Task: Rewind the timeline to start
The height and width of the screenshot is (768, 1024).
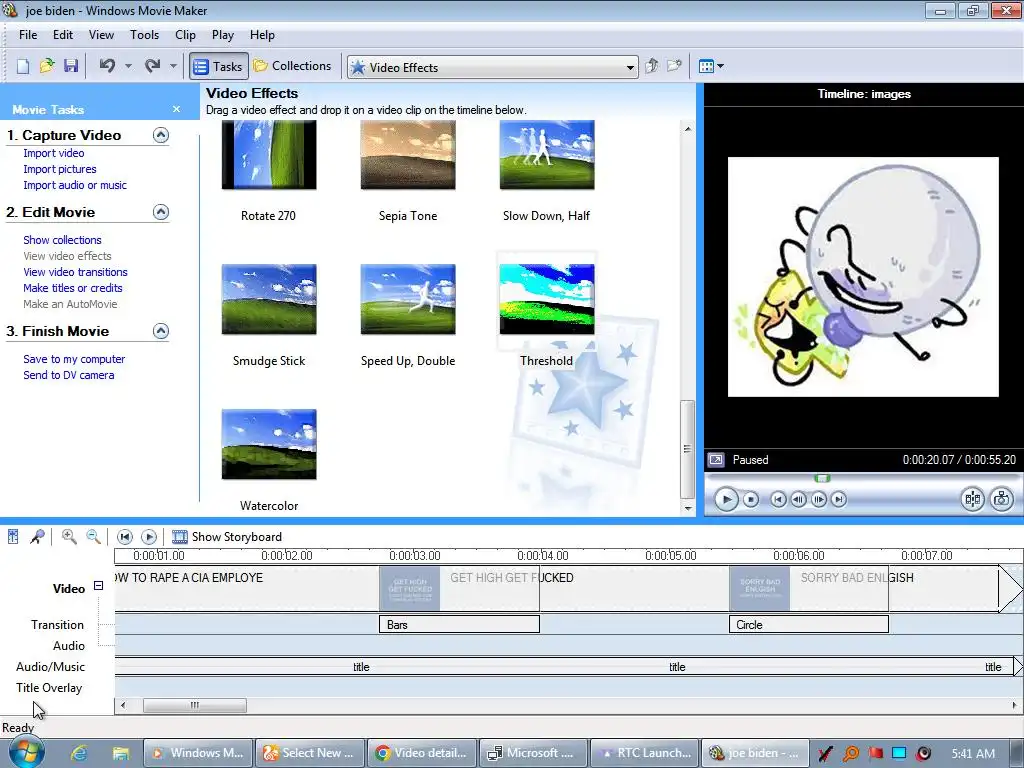Action: (x=124, y=537)
